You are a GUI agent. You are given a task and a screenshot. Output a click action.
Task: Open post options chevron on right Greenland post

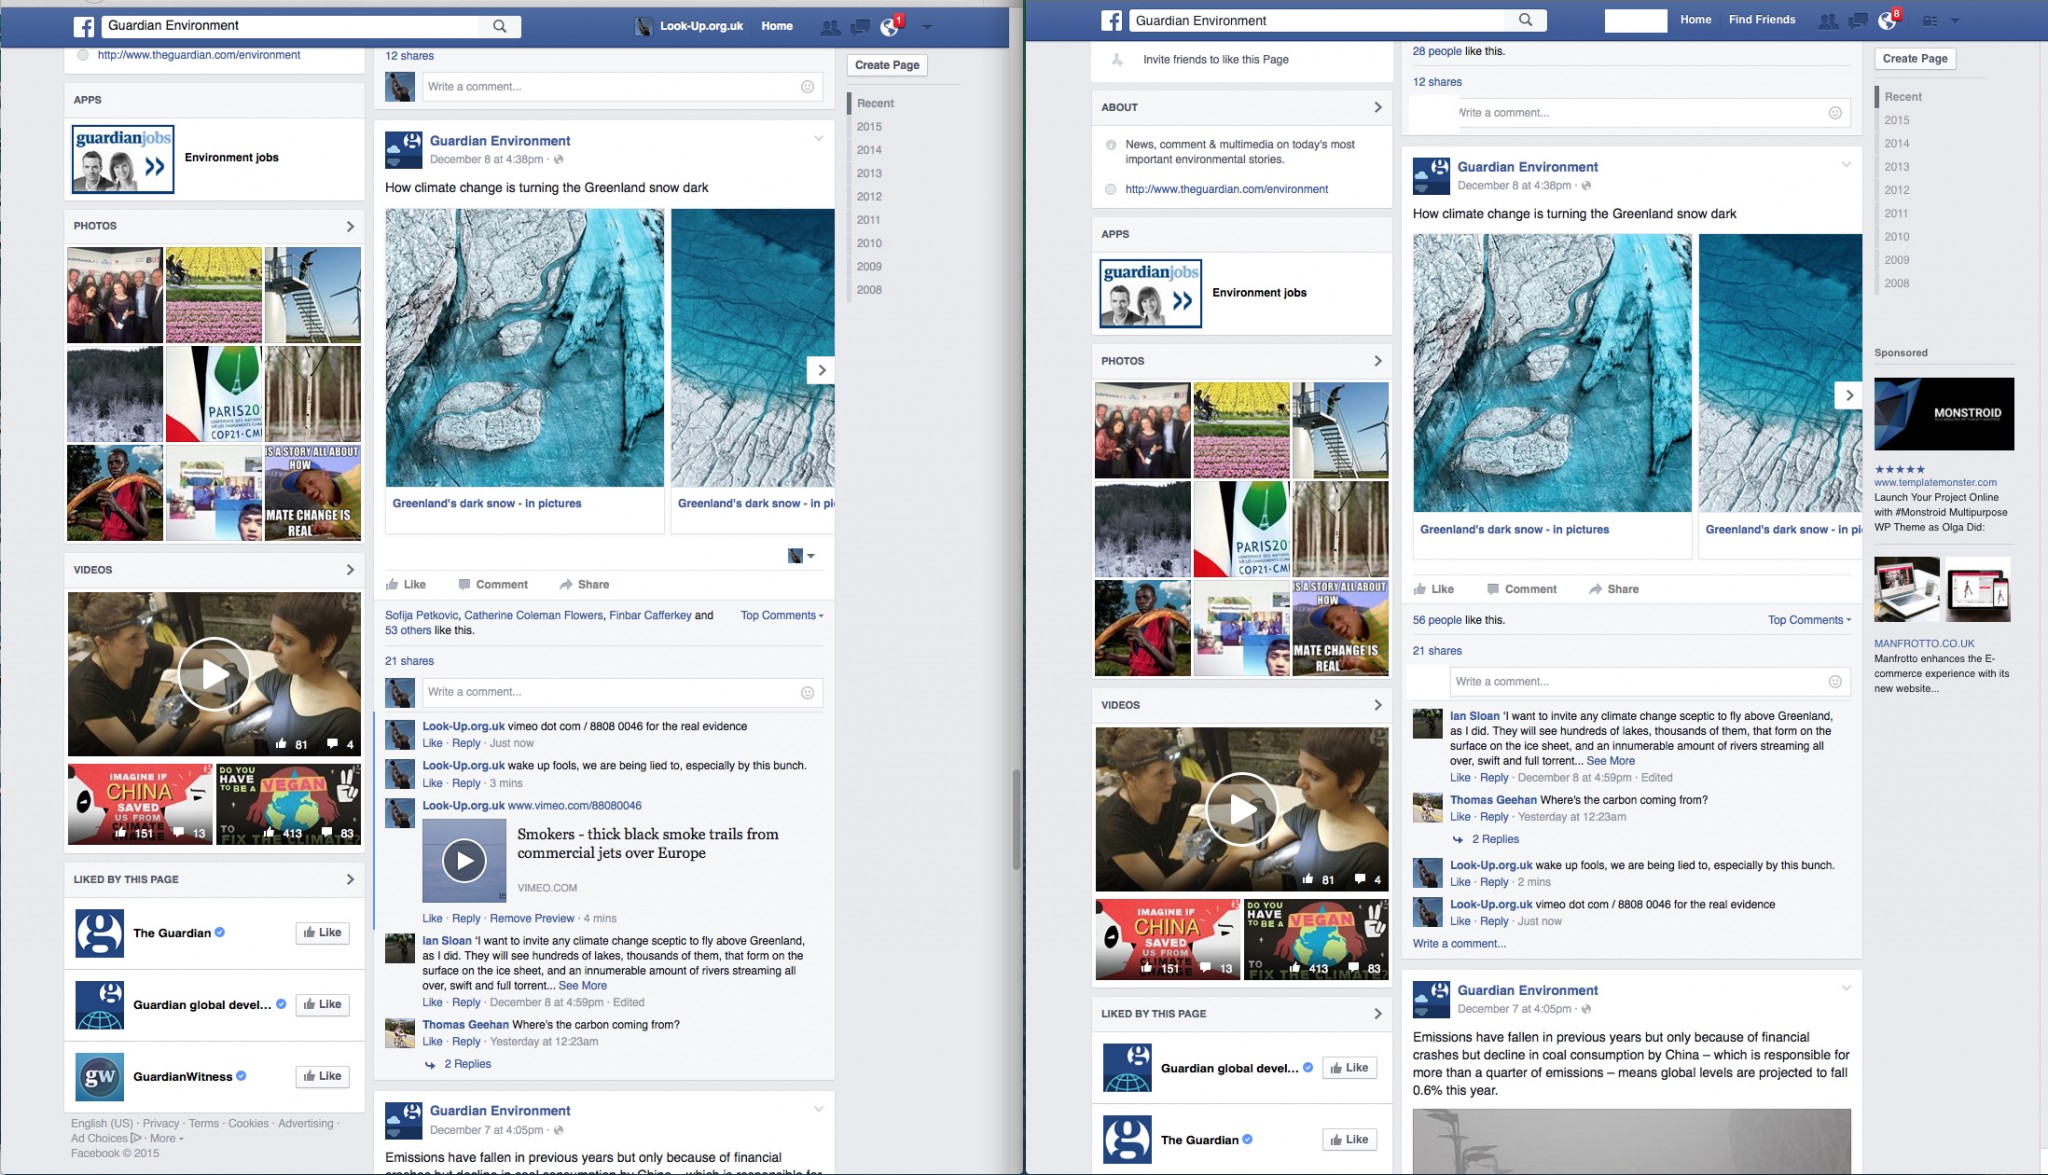pos(1846,165)
